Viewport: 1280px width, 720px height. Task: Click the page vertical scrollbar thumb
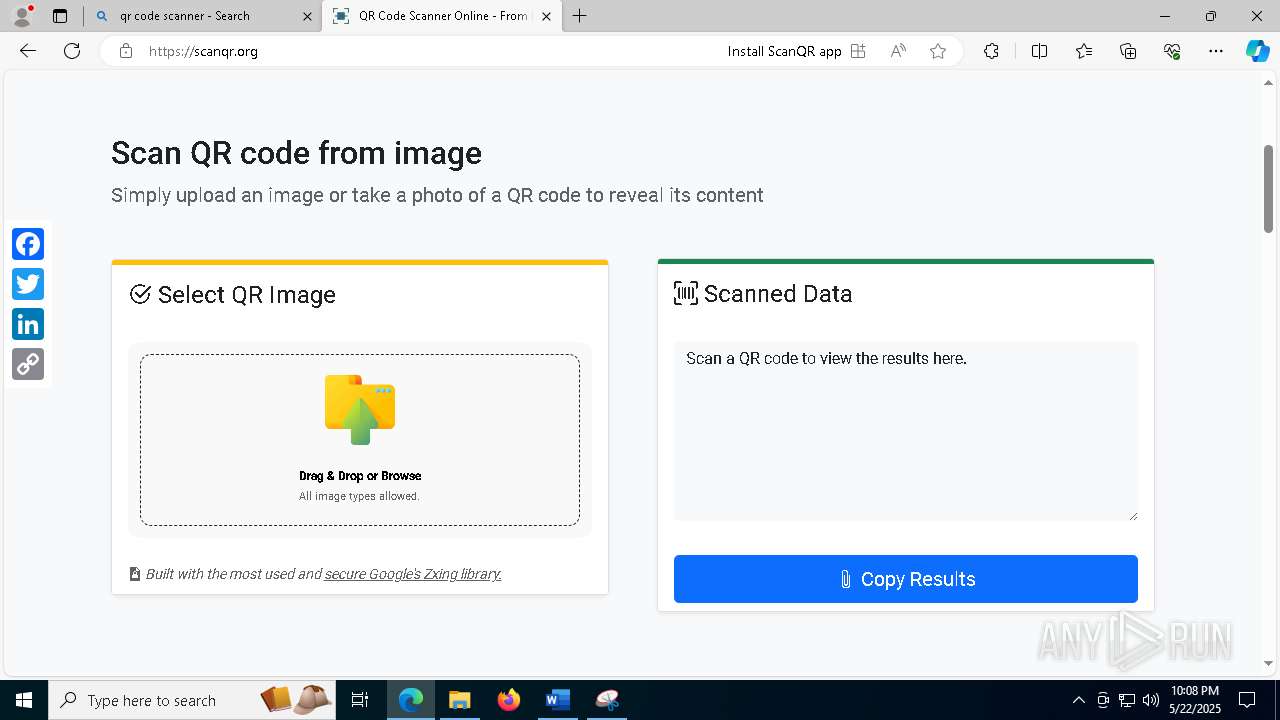(1268, 189)
